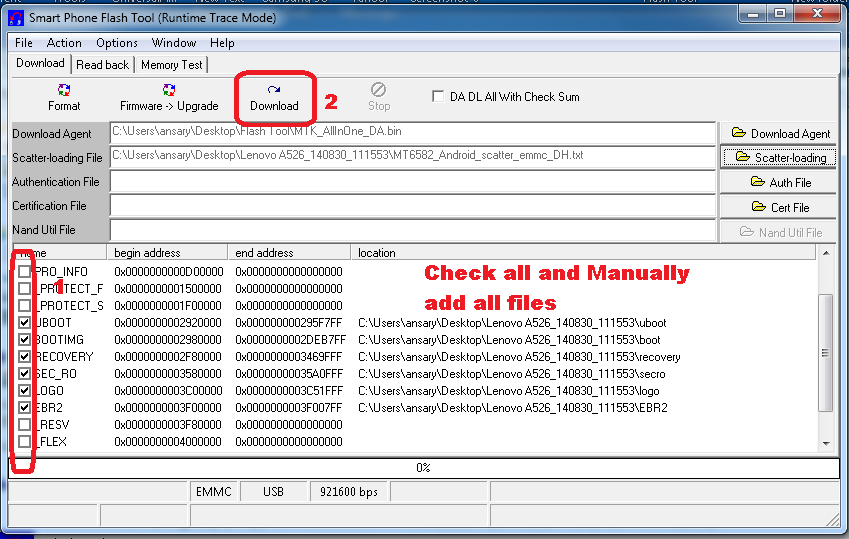
Task: Click the begin address column header
Action: coord(167,252)
